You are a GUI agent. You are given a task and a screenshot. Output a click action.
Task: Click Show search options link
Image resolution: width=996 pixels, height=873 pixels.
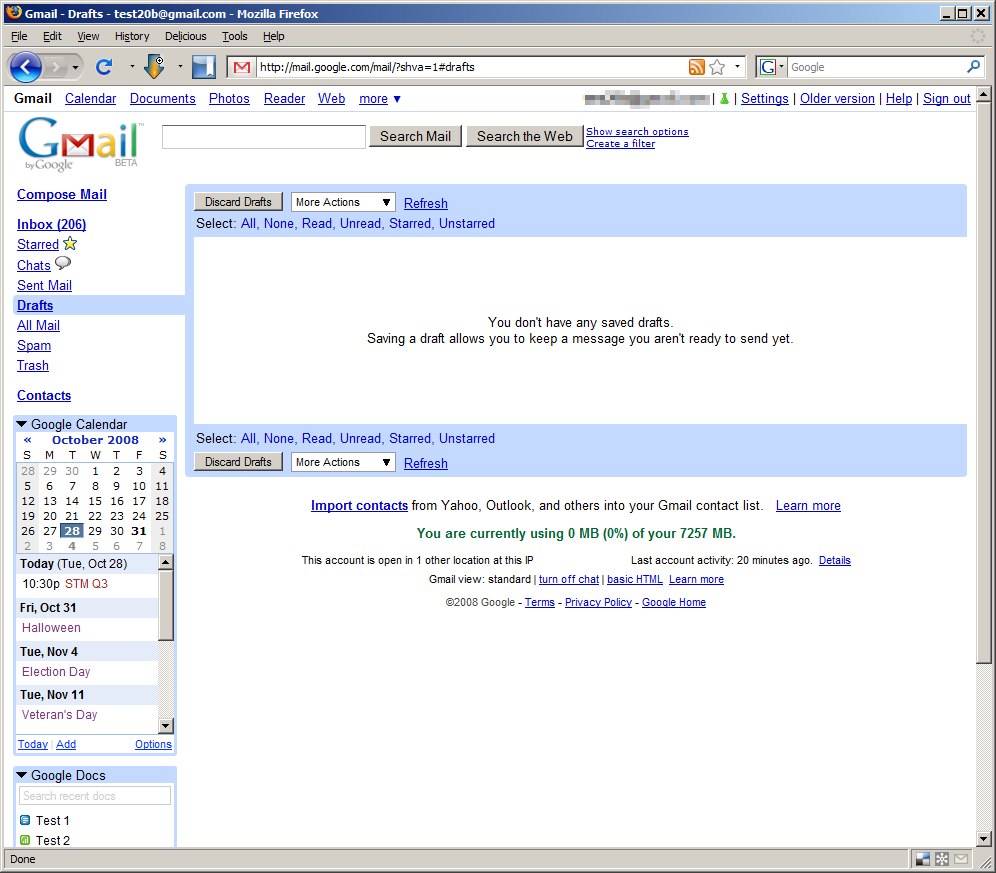tap(637, 132)
